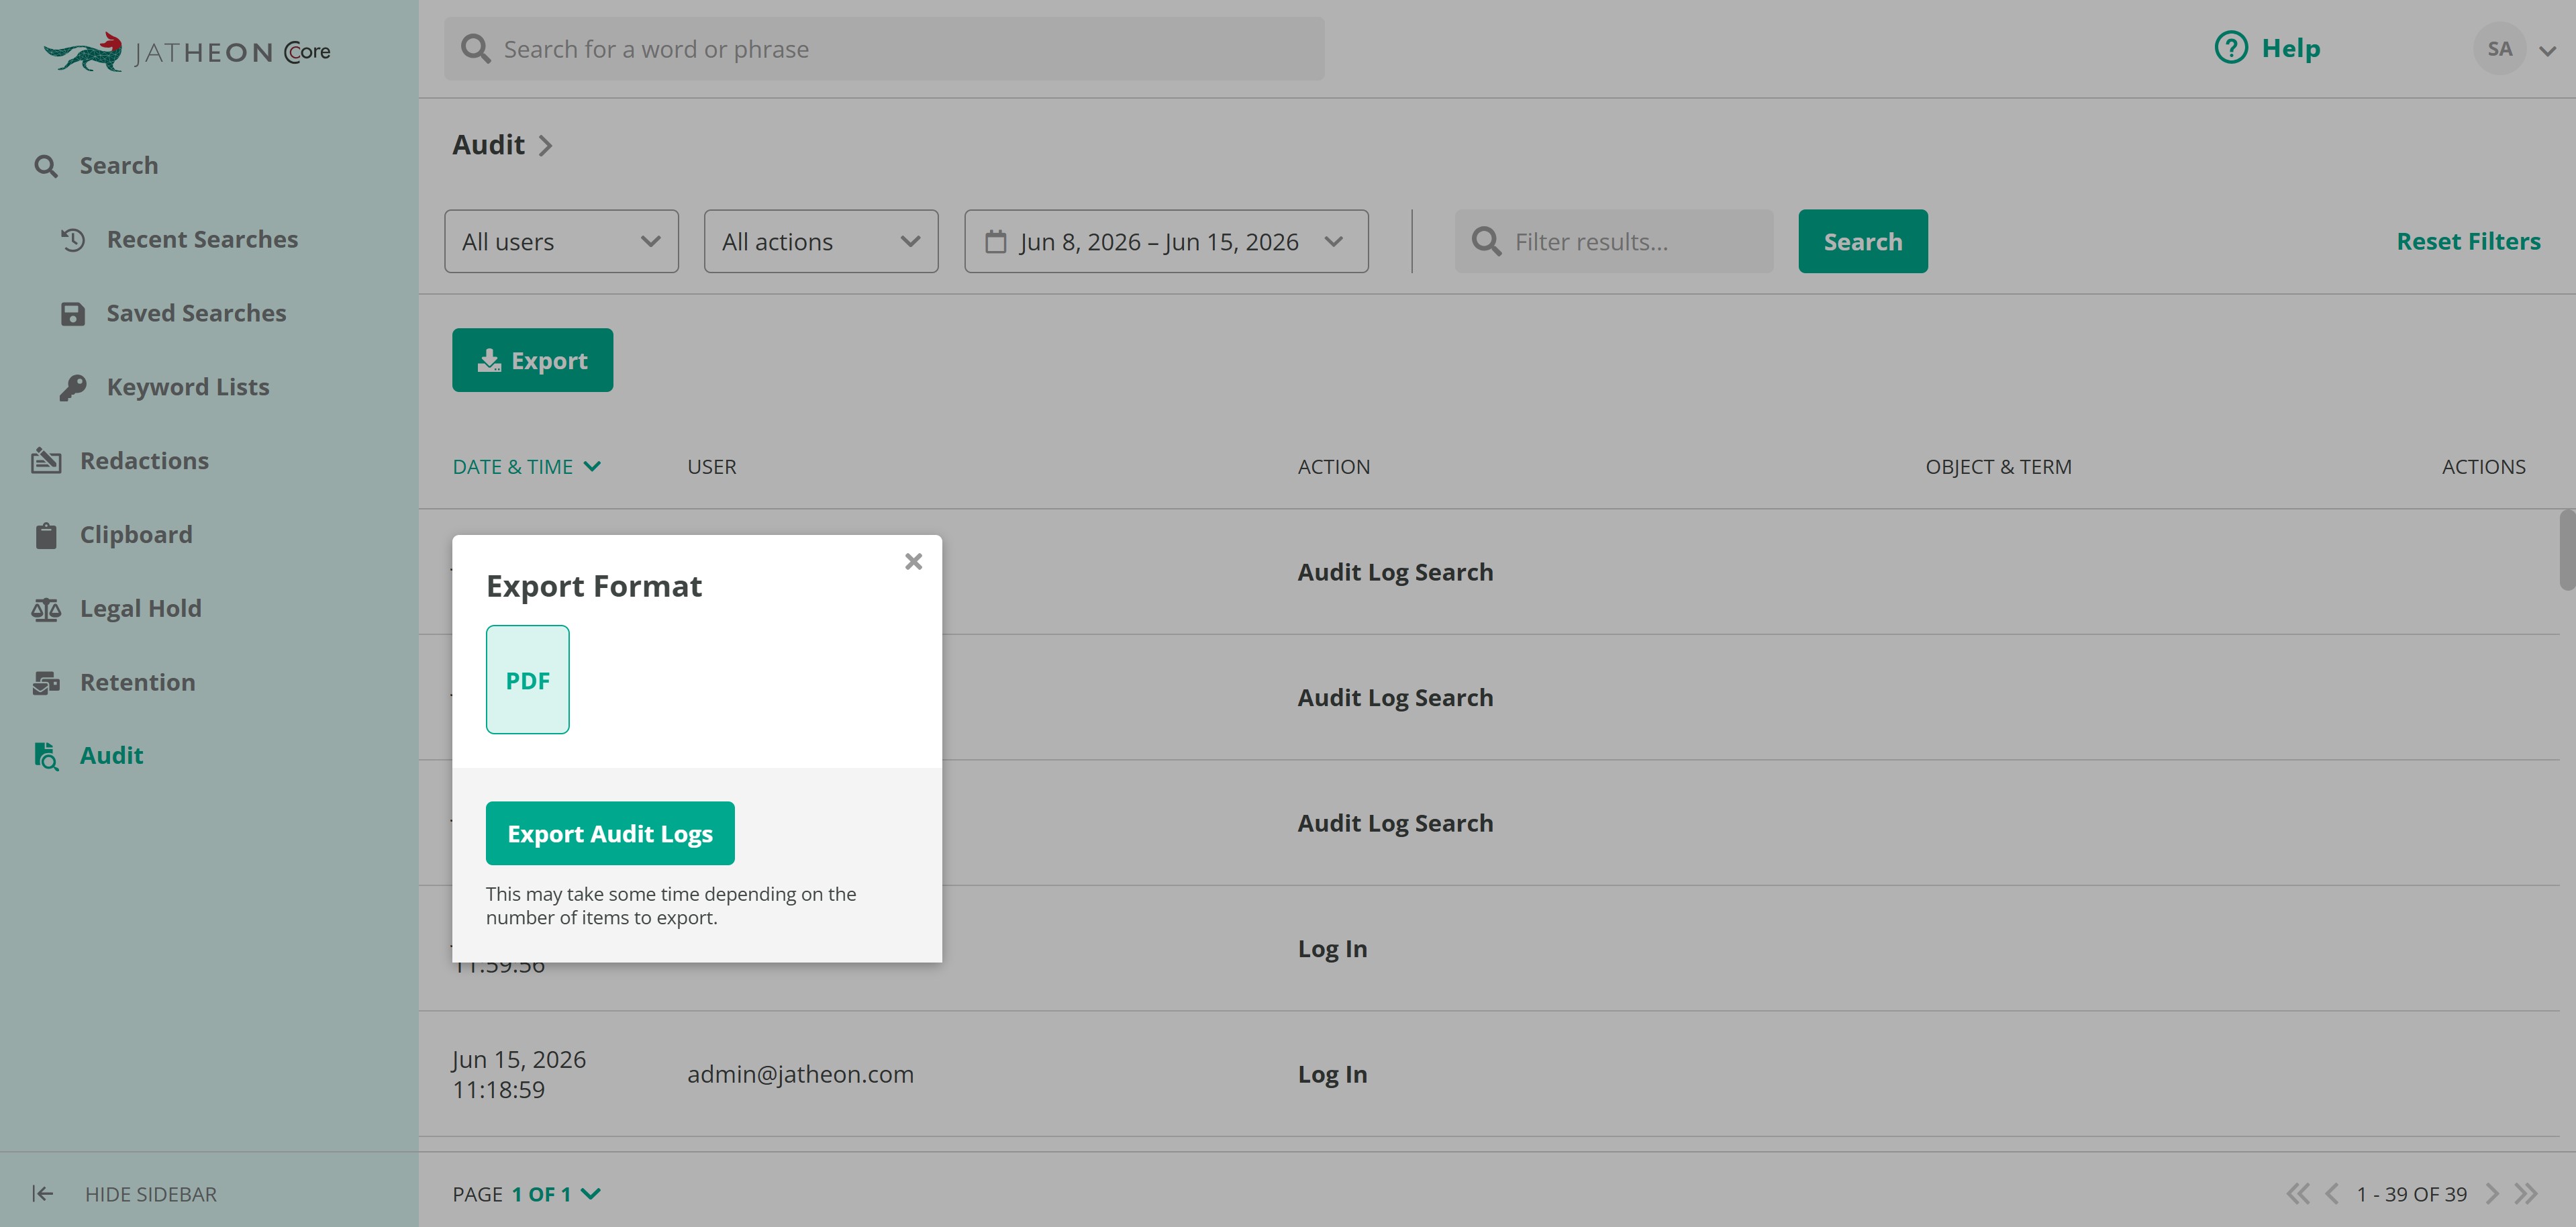Click the Legal Hold scales icon

(46, 609)
